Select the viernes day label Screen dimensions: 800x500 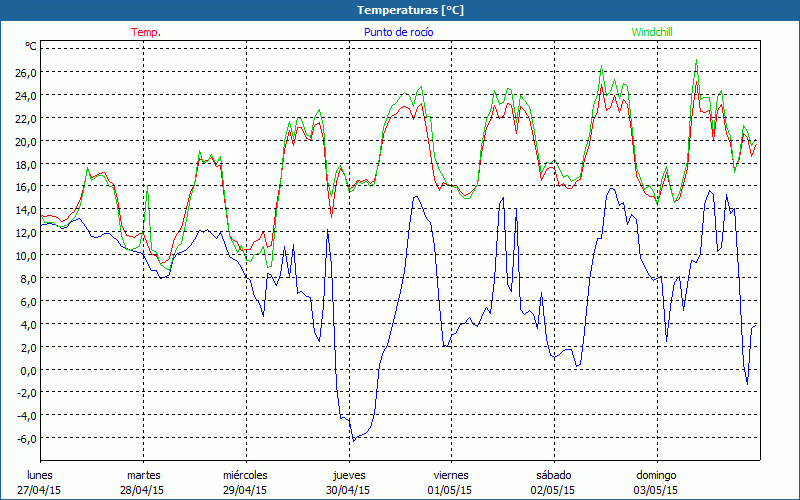coord(451,475)
